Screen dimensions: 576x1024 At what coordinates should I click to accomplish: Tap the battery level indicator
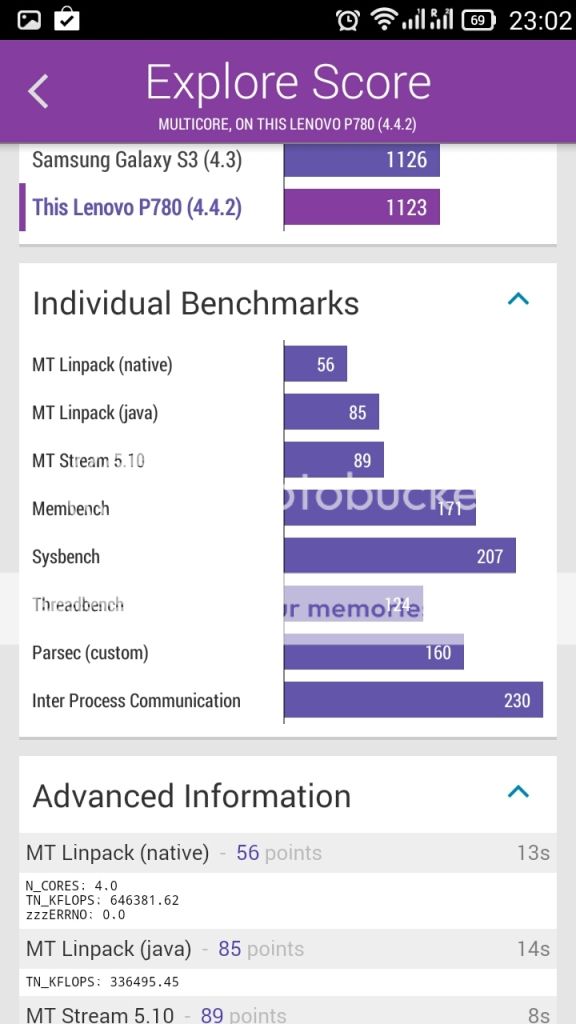click(479, 20)
